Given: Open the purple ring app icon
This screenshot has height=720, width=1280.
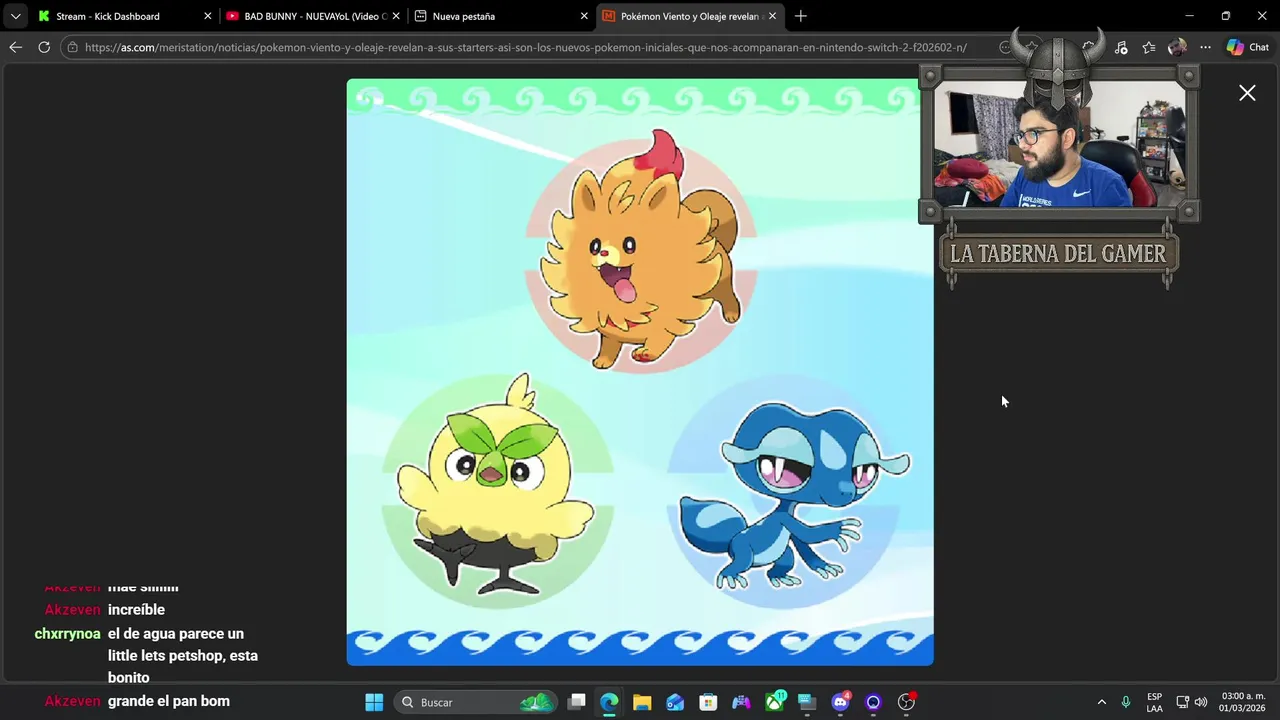Looking at the screenshot, I should [873, 702].
